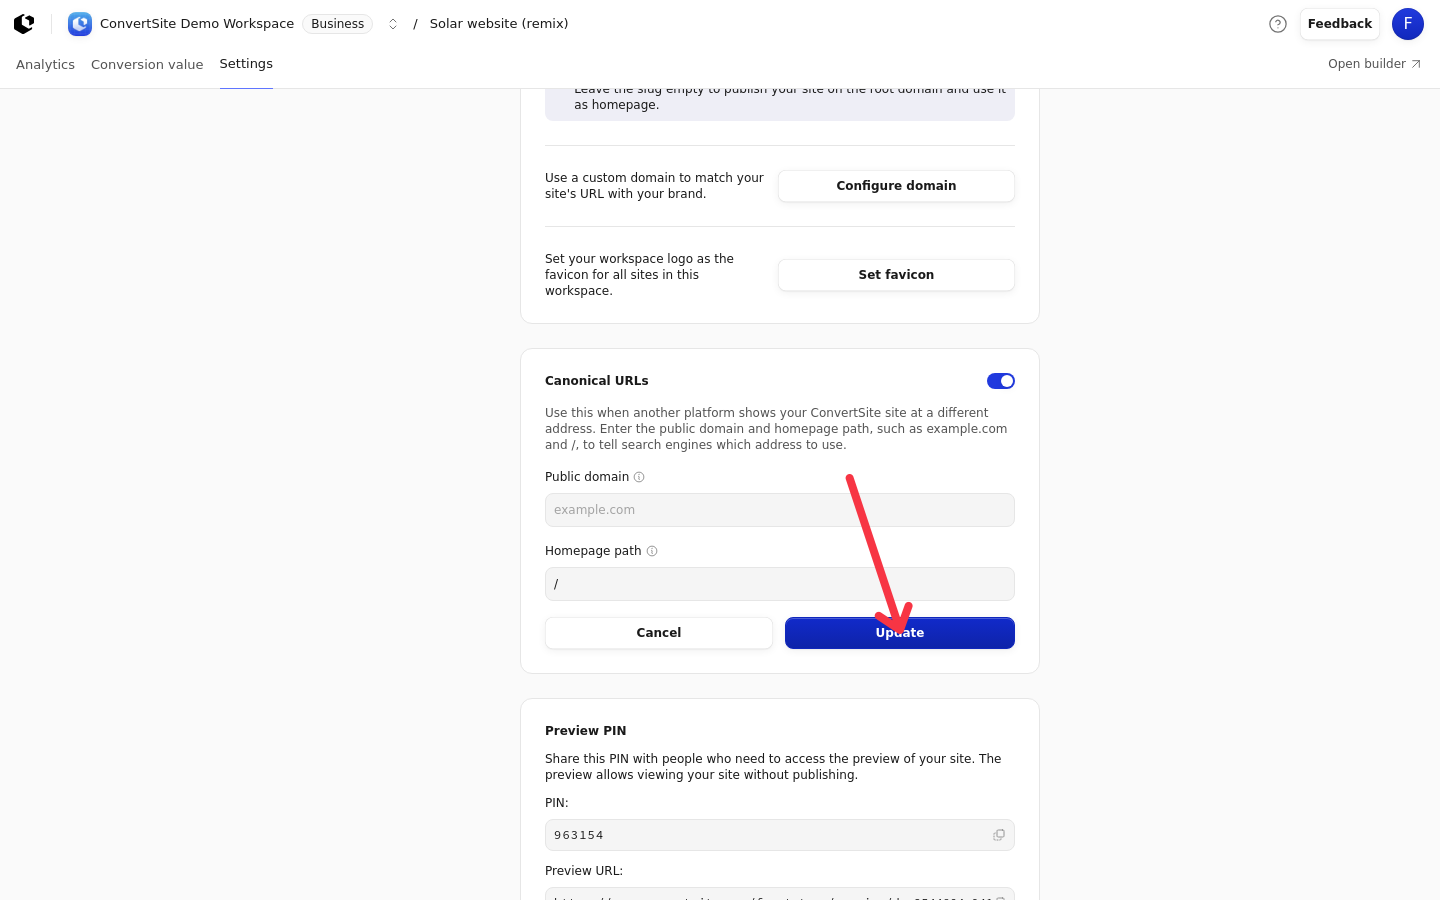The height and width of the screenshot is (900, 1440).
Task: Click the Business plan badge
Action: click(x=337, y=24)
